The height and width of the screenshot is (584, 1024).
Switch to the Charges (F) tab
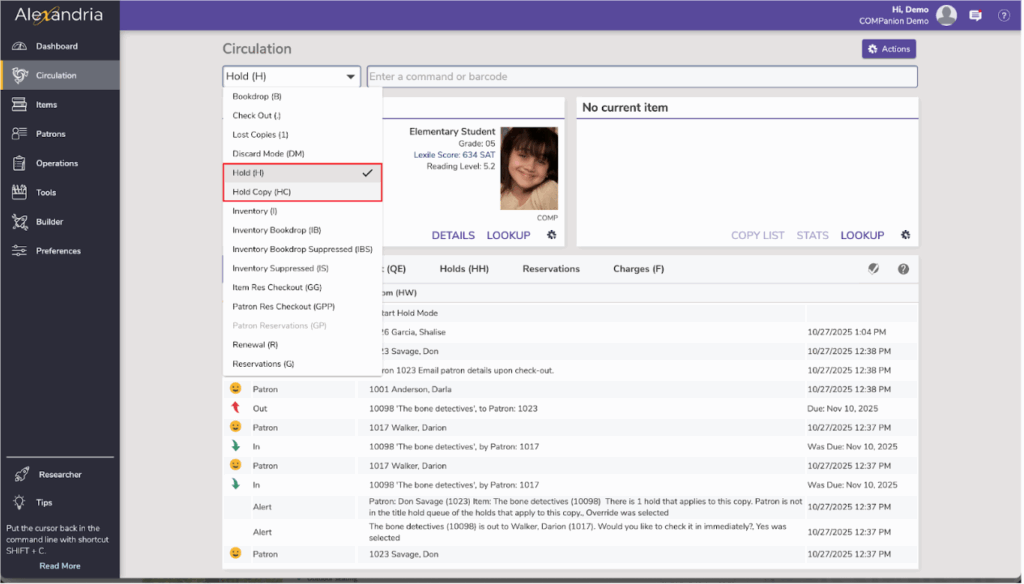tap(638, 269)
